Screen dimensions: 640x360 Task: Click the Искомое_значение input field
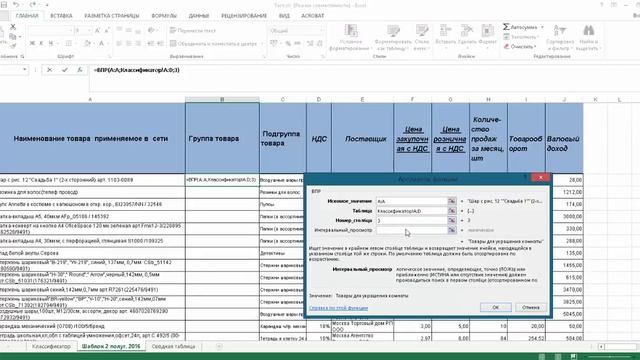coord(411,201)
